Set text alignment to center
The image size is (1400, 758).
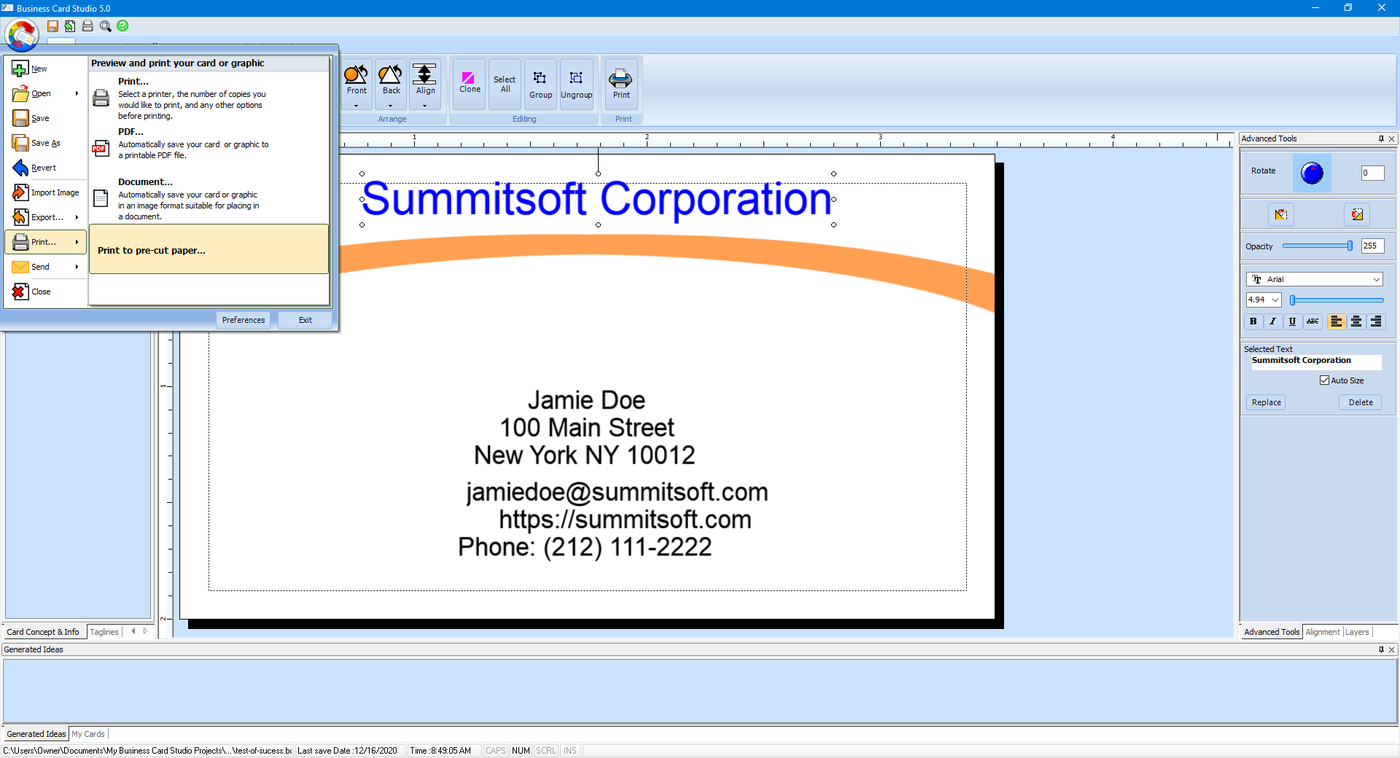click(x=1356, y=322)
